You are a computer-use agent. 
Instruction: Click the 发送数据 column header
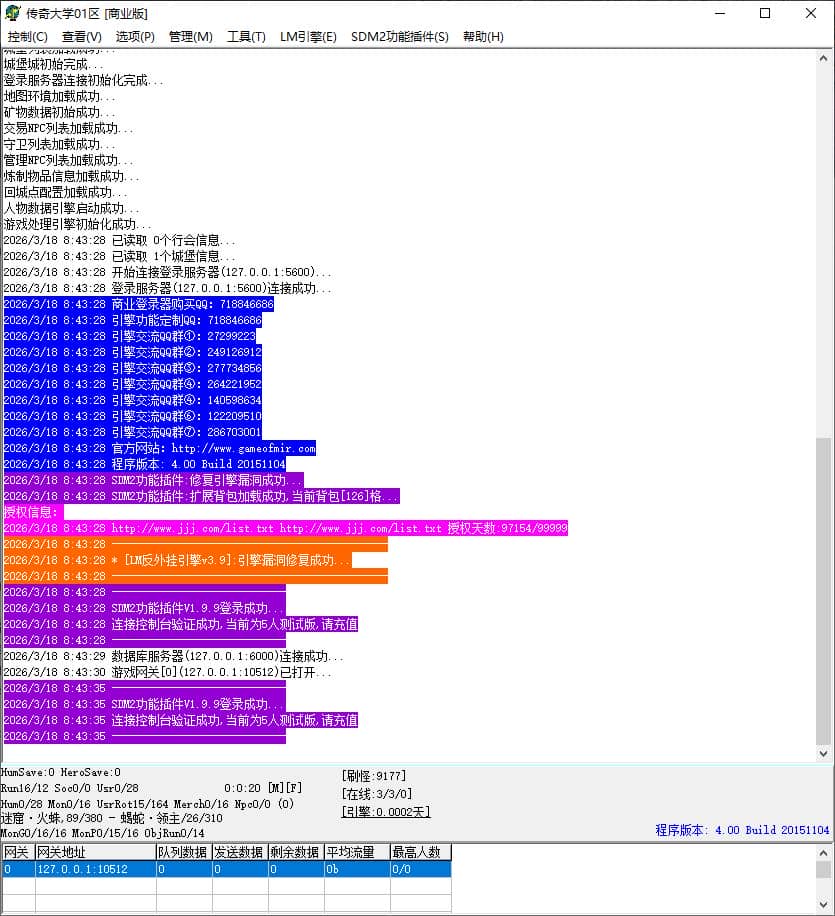tap(240, 852)
